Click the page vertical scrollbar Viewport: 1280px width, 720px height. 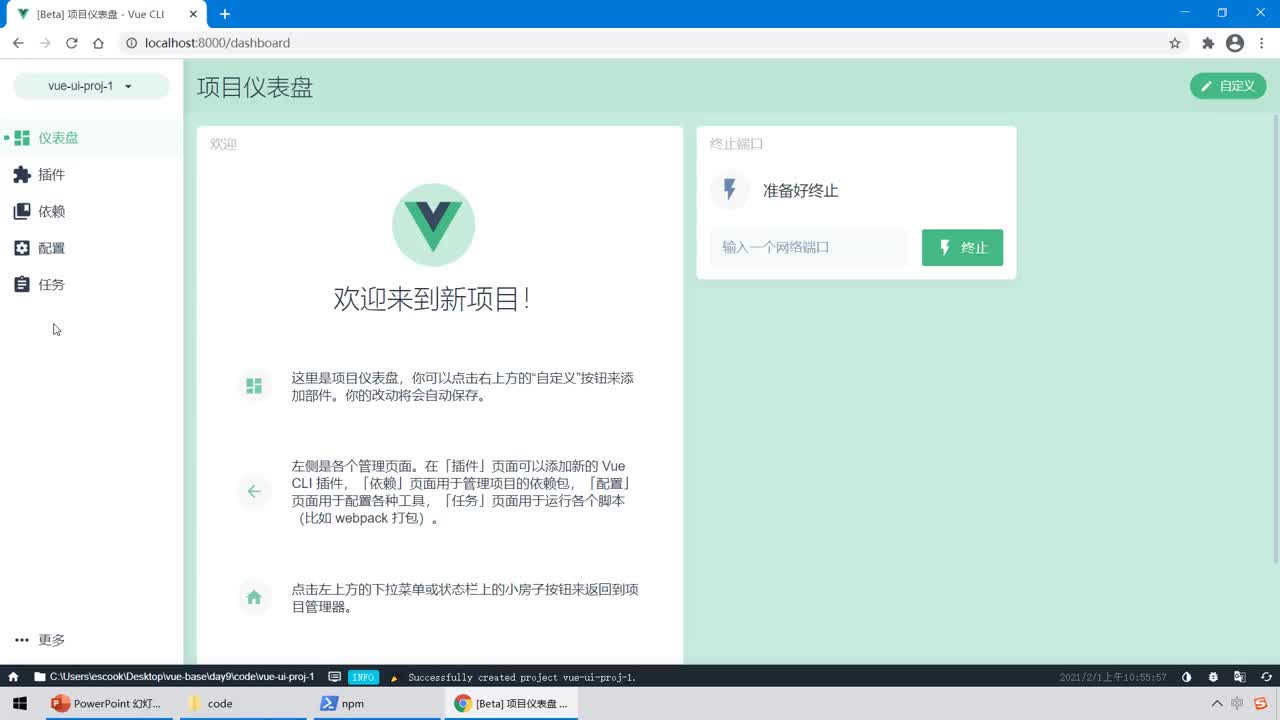[x=1275, y=340]
